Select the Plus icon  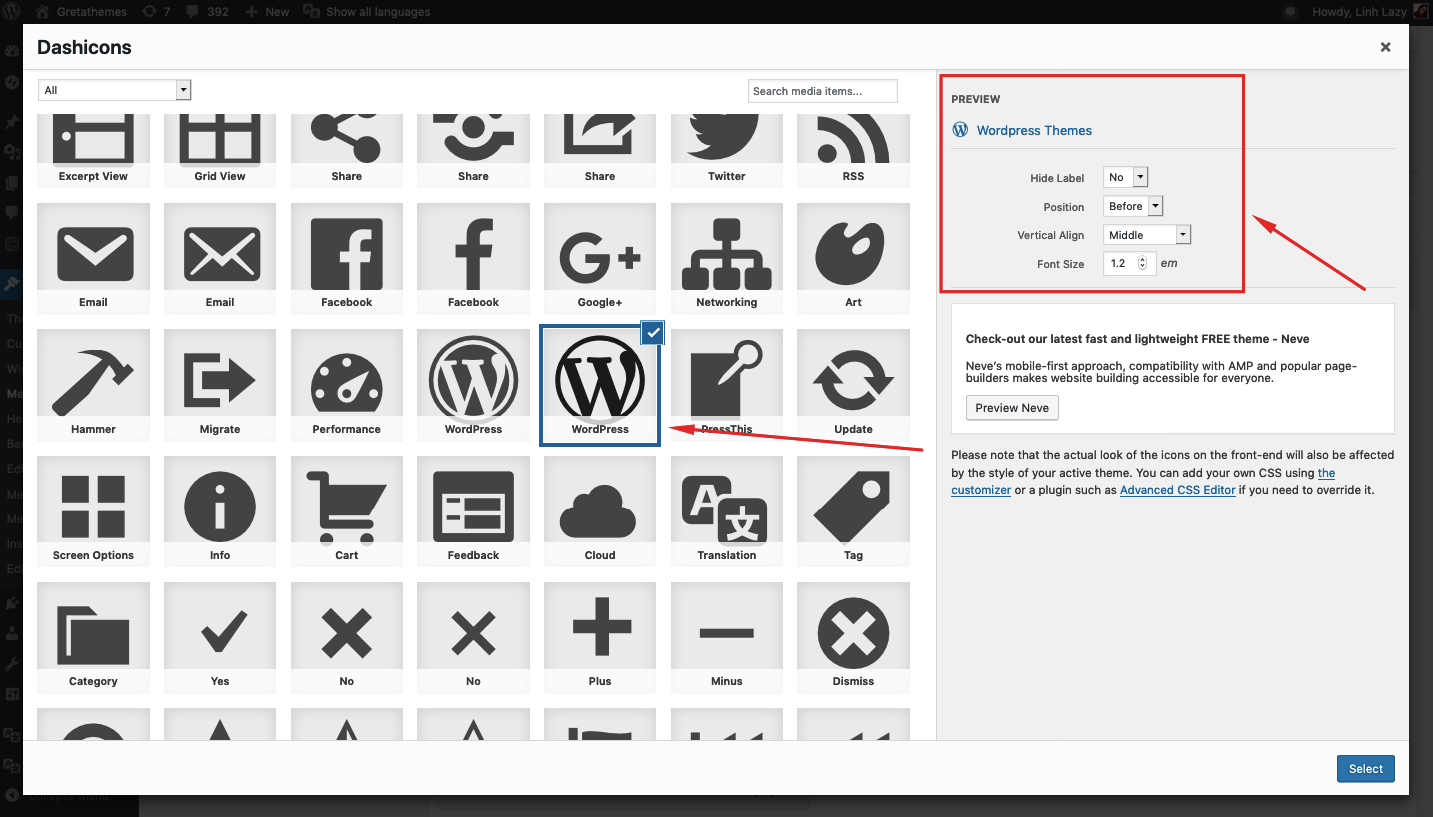pyautogui.click(x=600, y=638)
